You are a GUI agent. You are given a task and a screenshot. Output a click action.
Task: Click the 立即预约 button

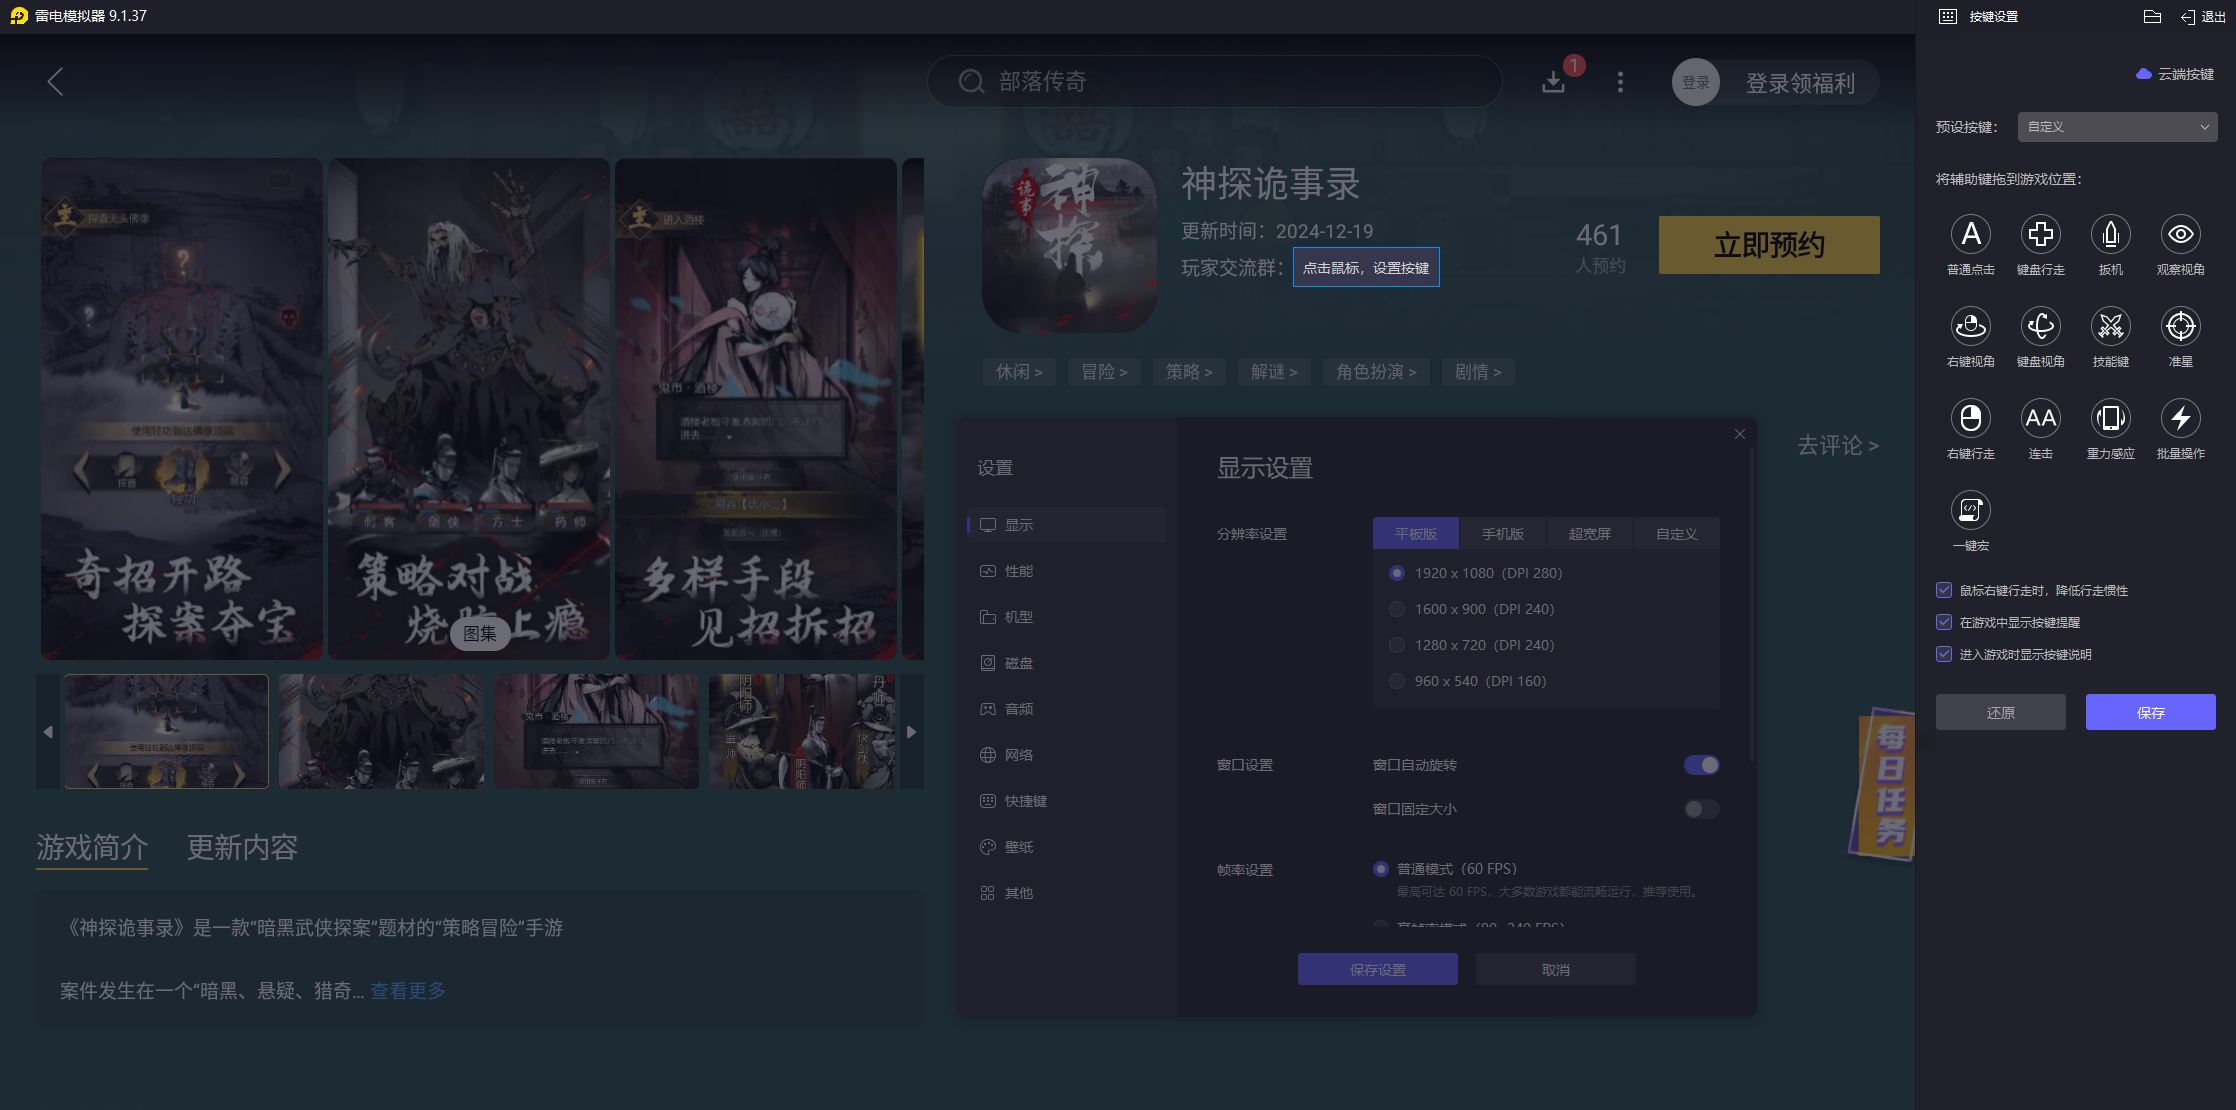pyautogui.click(x=1769, y=245)
